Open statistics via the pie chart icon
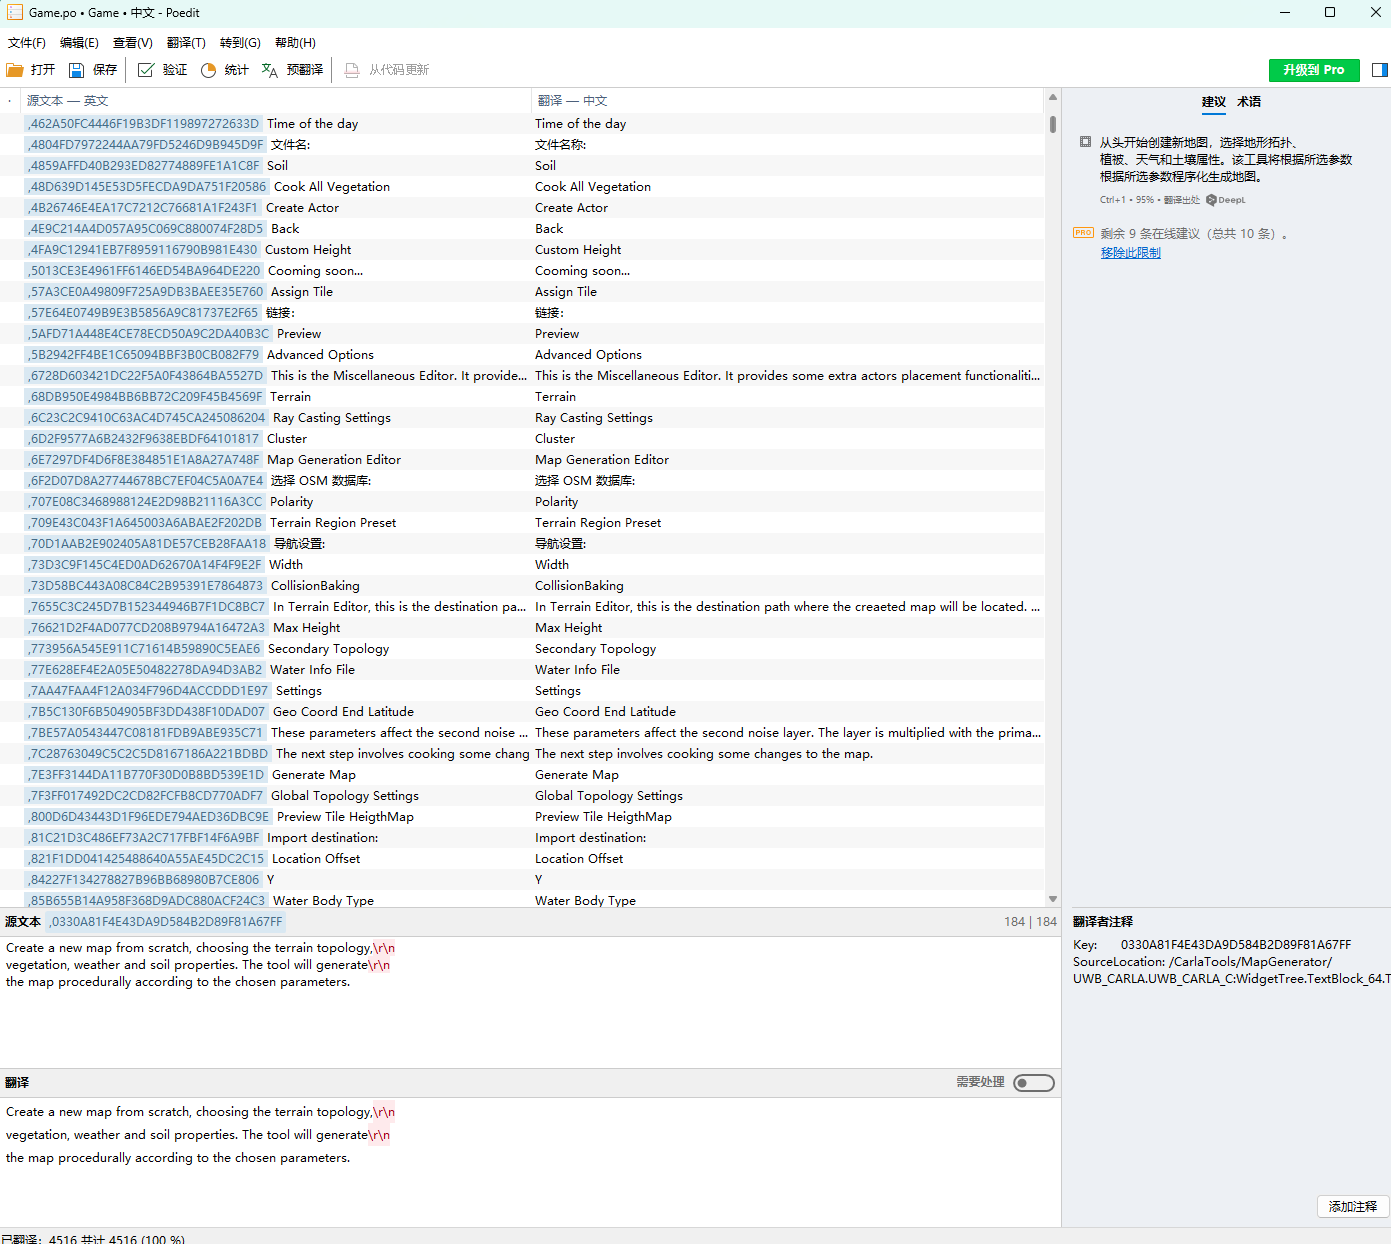The image size is (1391, 1244). (x=208, y=70)
